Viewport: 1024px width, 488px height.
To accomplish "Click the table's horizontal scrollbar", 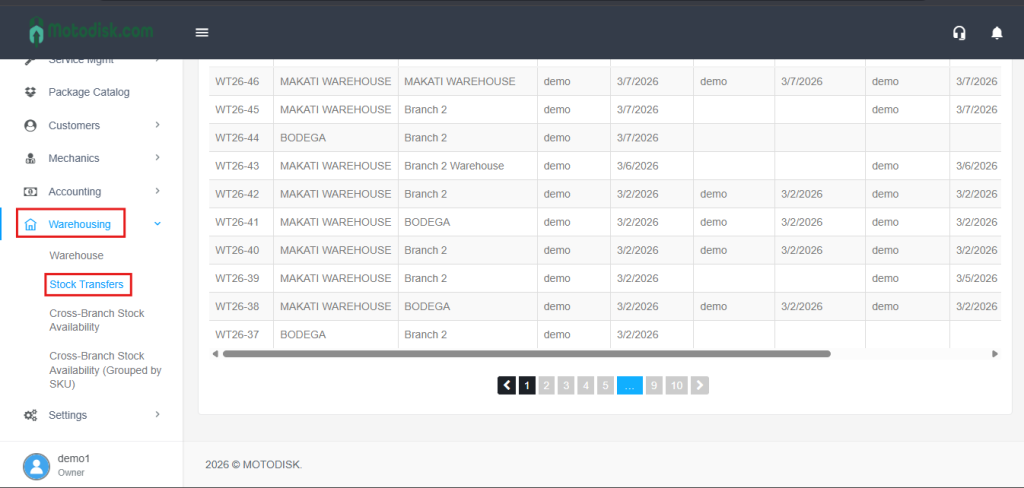I will 526,353.
